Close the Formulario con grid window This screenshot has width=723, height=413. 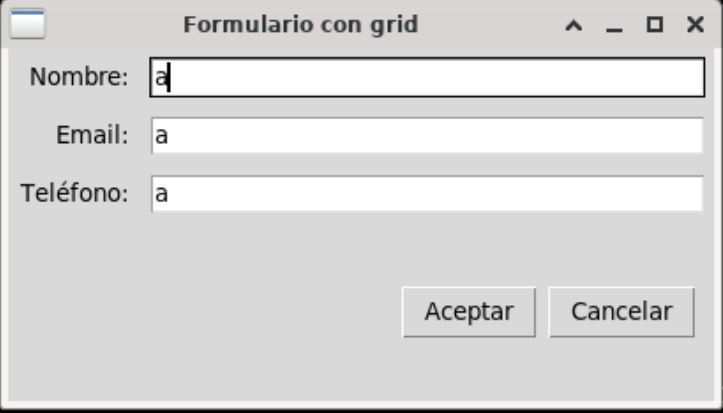(x=695, y=26)
